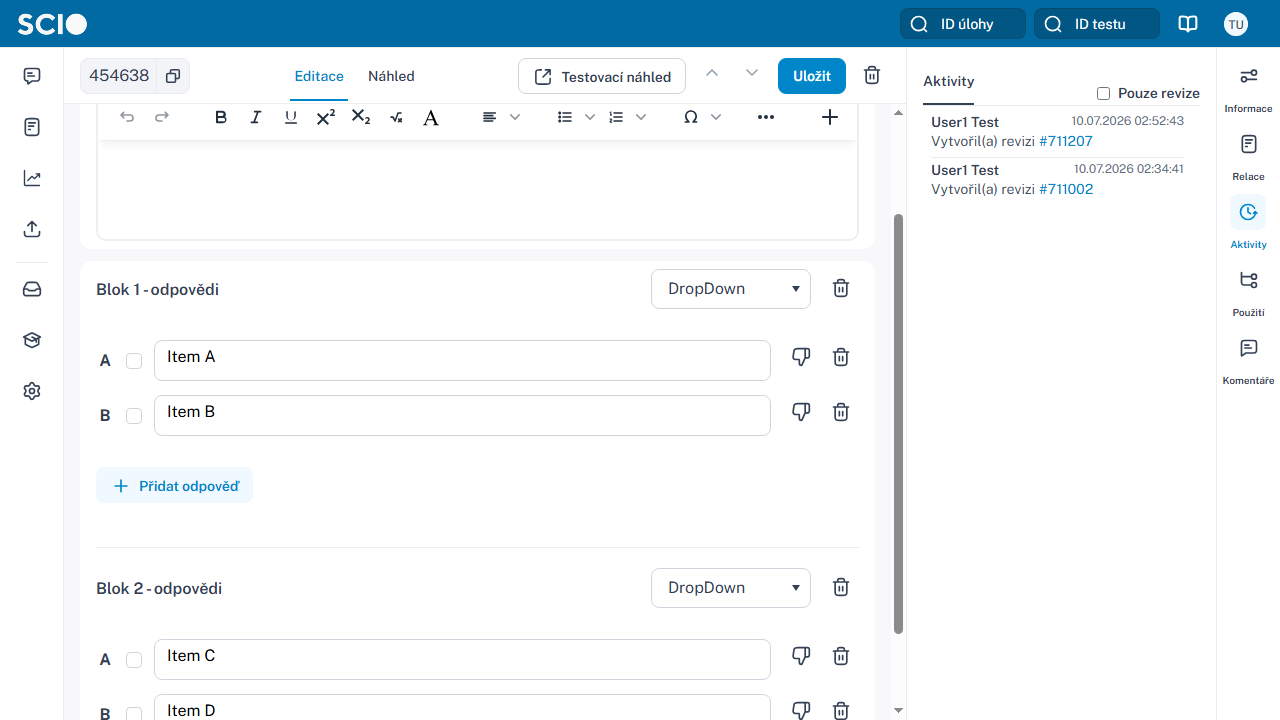This screenshot has height=720, width=1280.
Task: Expand numbered list options arrow
Action: pyautogui.click(x=641, y=117)
